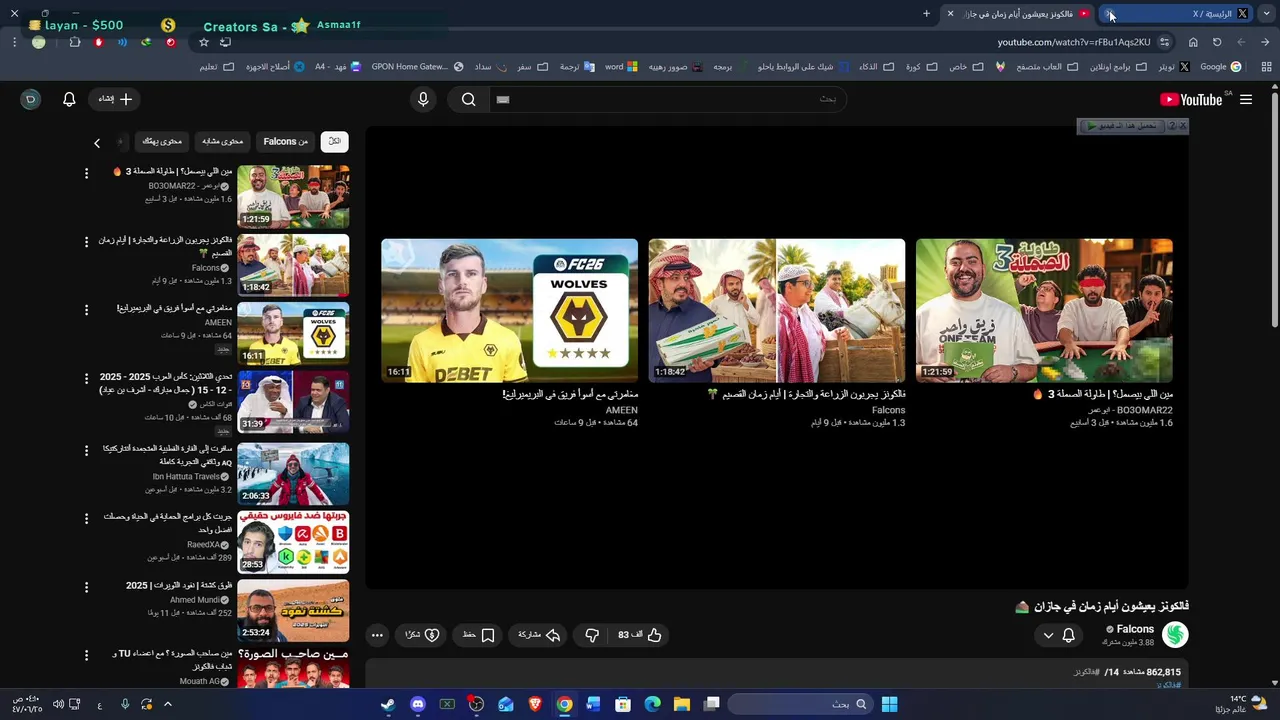Open a new browser tab
The height and width of the screenshot is (720, 1280).
(926, 13)
